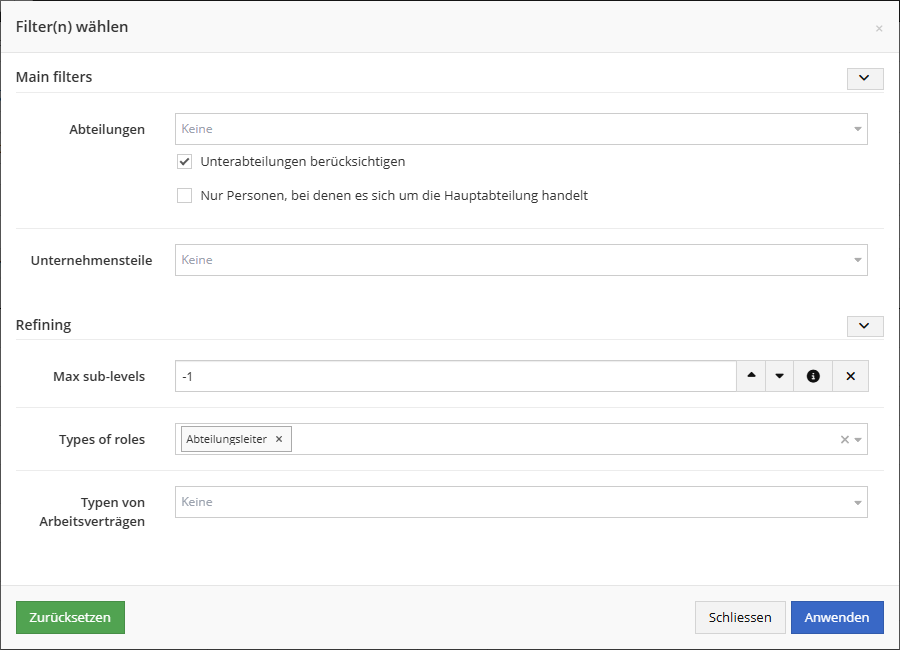Open the Typen von Arbeitsverträgen dropdown

pos(520,502)
